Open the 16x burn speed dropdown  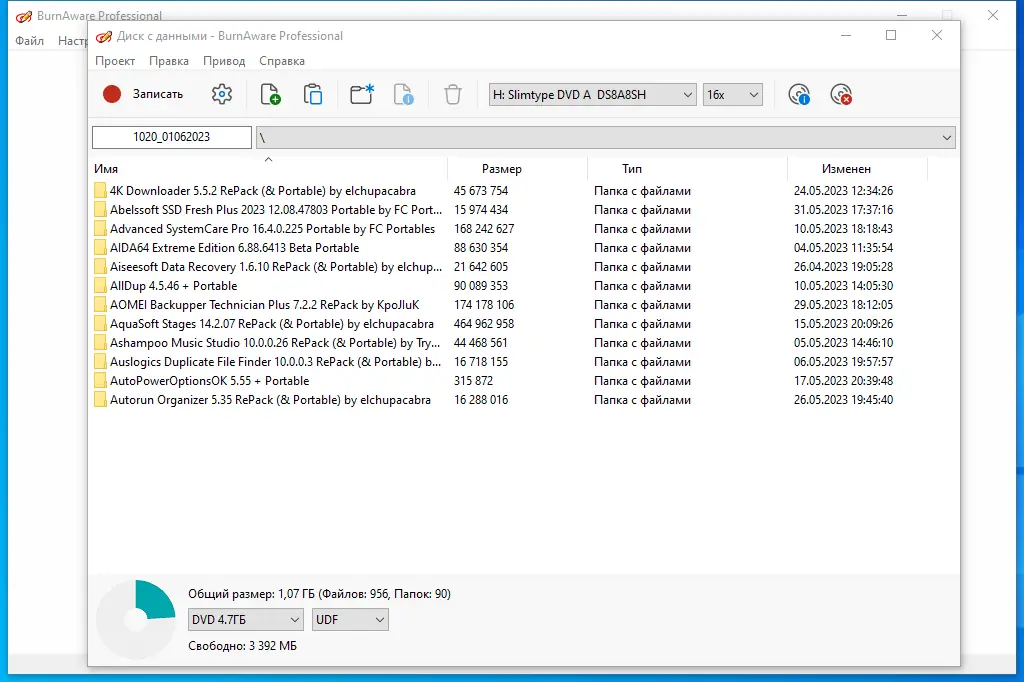point(733,95)
